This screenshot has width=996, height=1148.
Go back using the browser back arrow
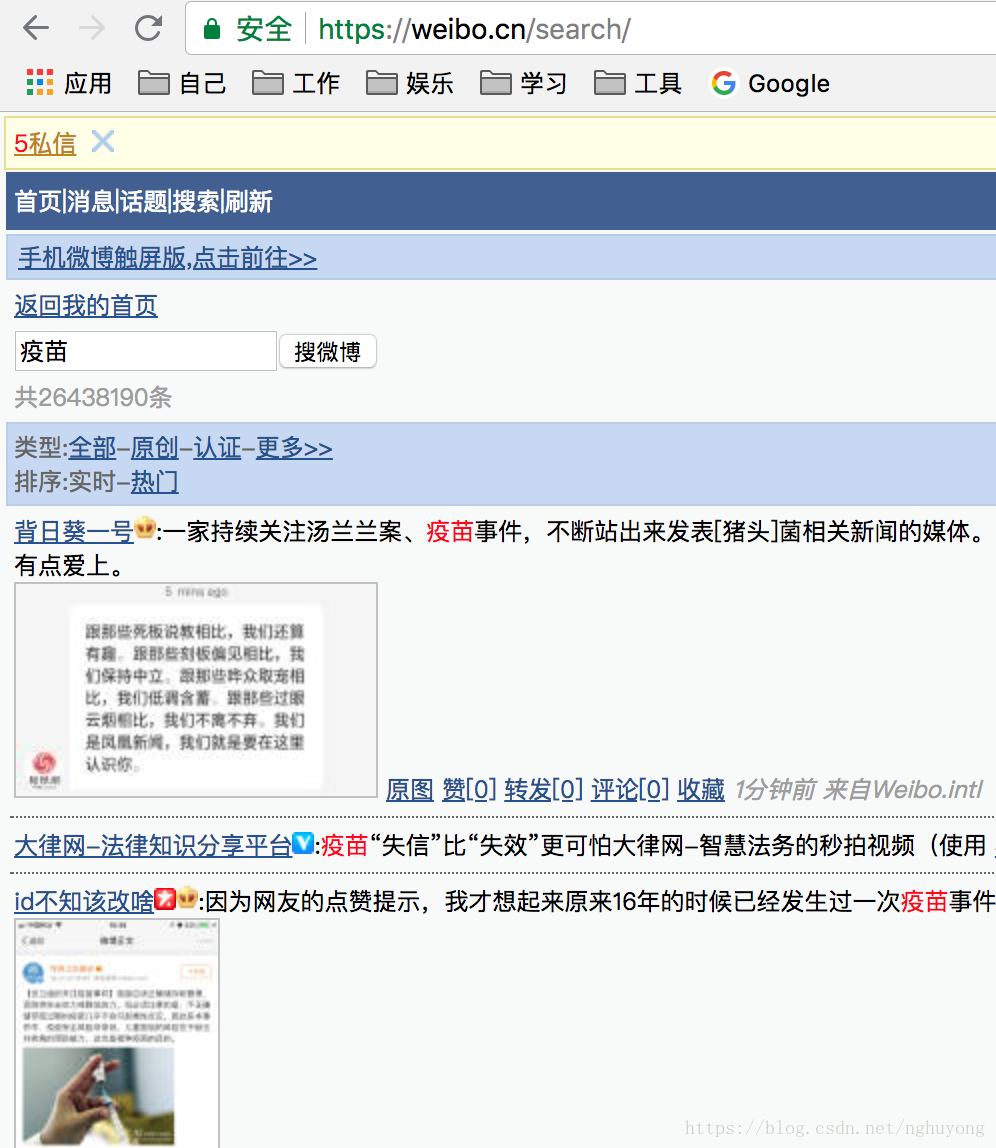35,29
